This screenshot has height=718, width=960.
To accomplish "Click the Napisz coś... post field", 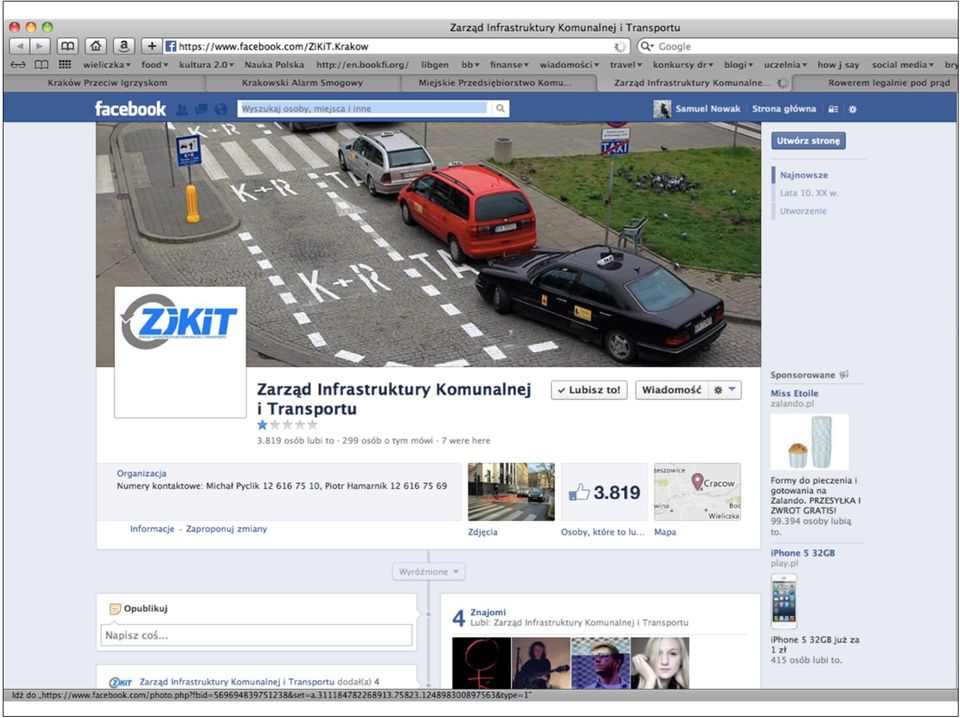I will click(256, 635).
